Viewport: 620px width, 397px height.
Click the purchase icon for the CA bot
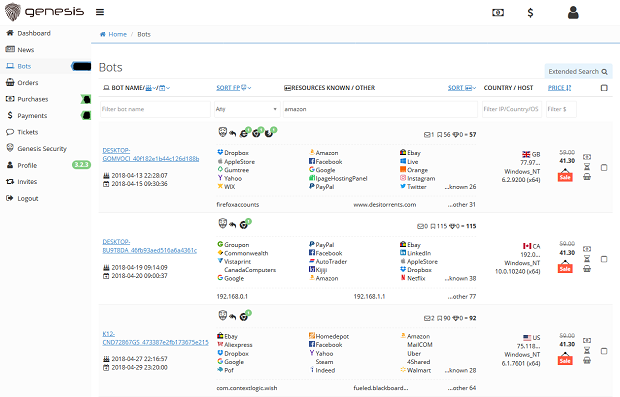587,249
